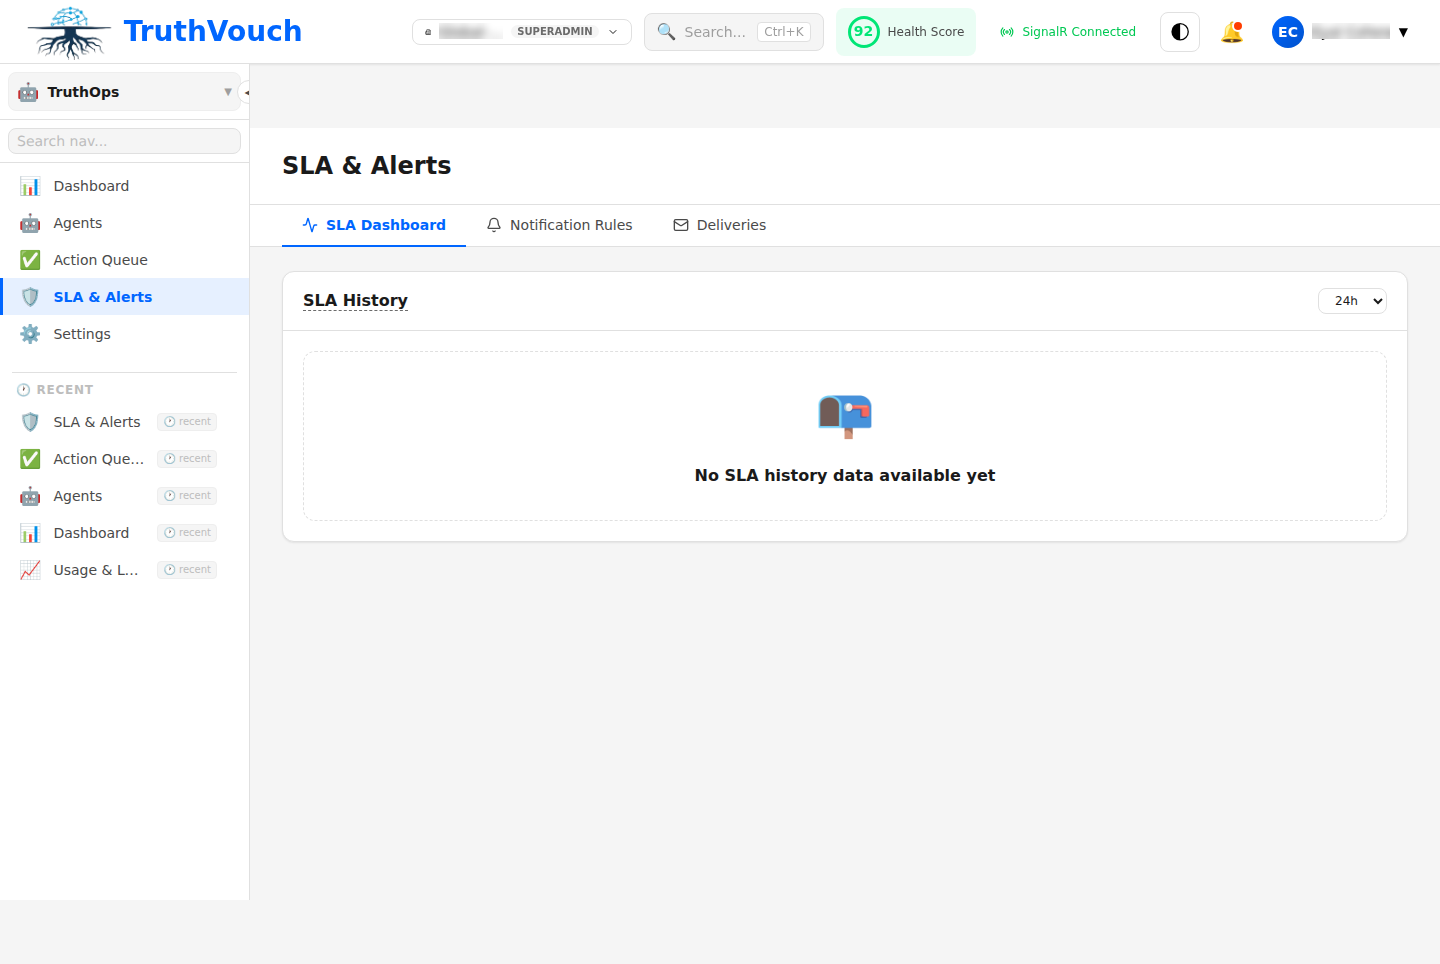Open notifications via the bell icon
1440x964 pixels.
(x=1232, y=31)
